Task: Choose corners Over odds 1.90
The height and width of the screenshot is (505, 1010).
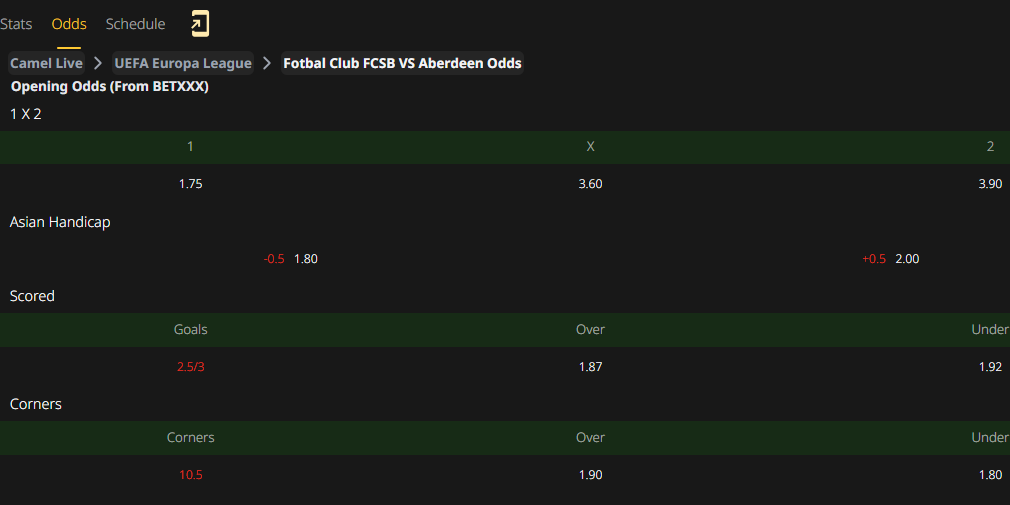Action: (591, 475)
